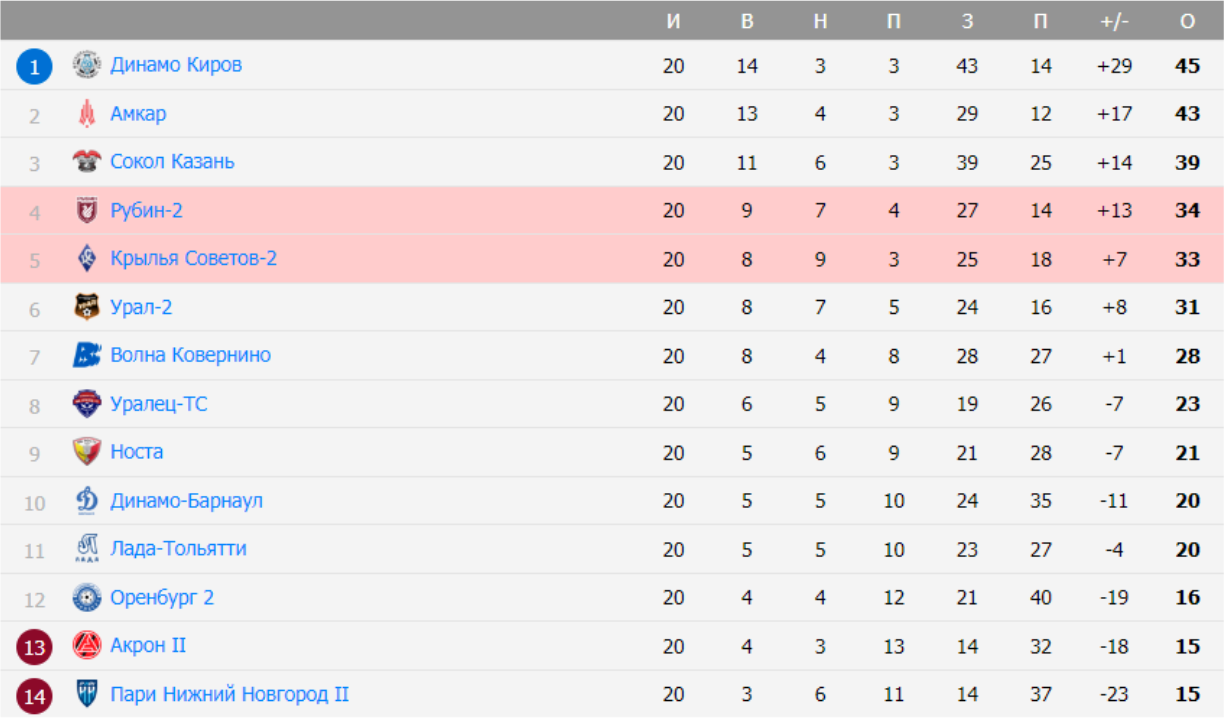Open the Динамо Киров team page

[x=176, y=65]
